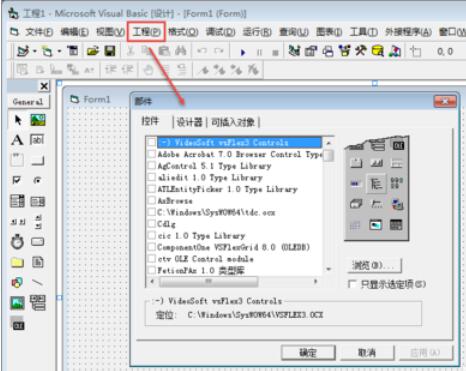Click the component list scroll-left arrow

152,281
